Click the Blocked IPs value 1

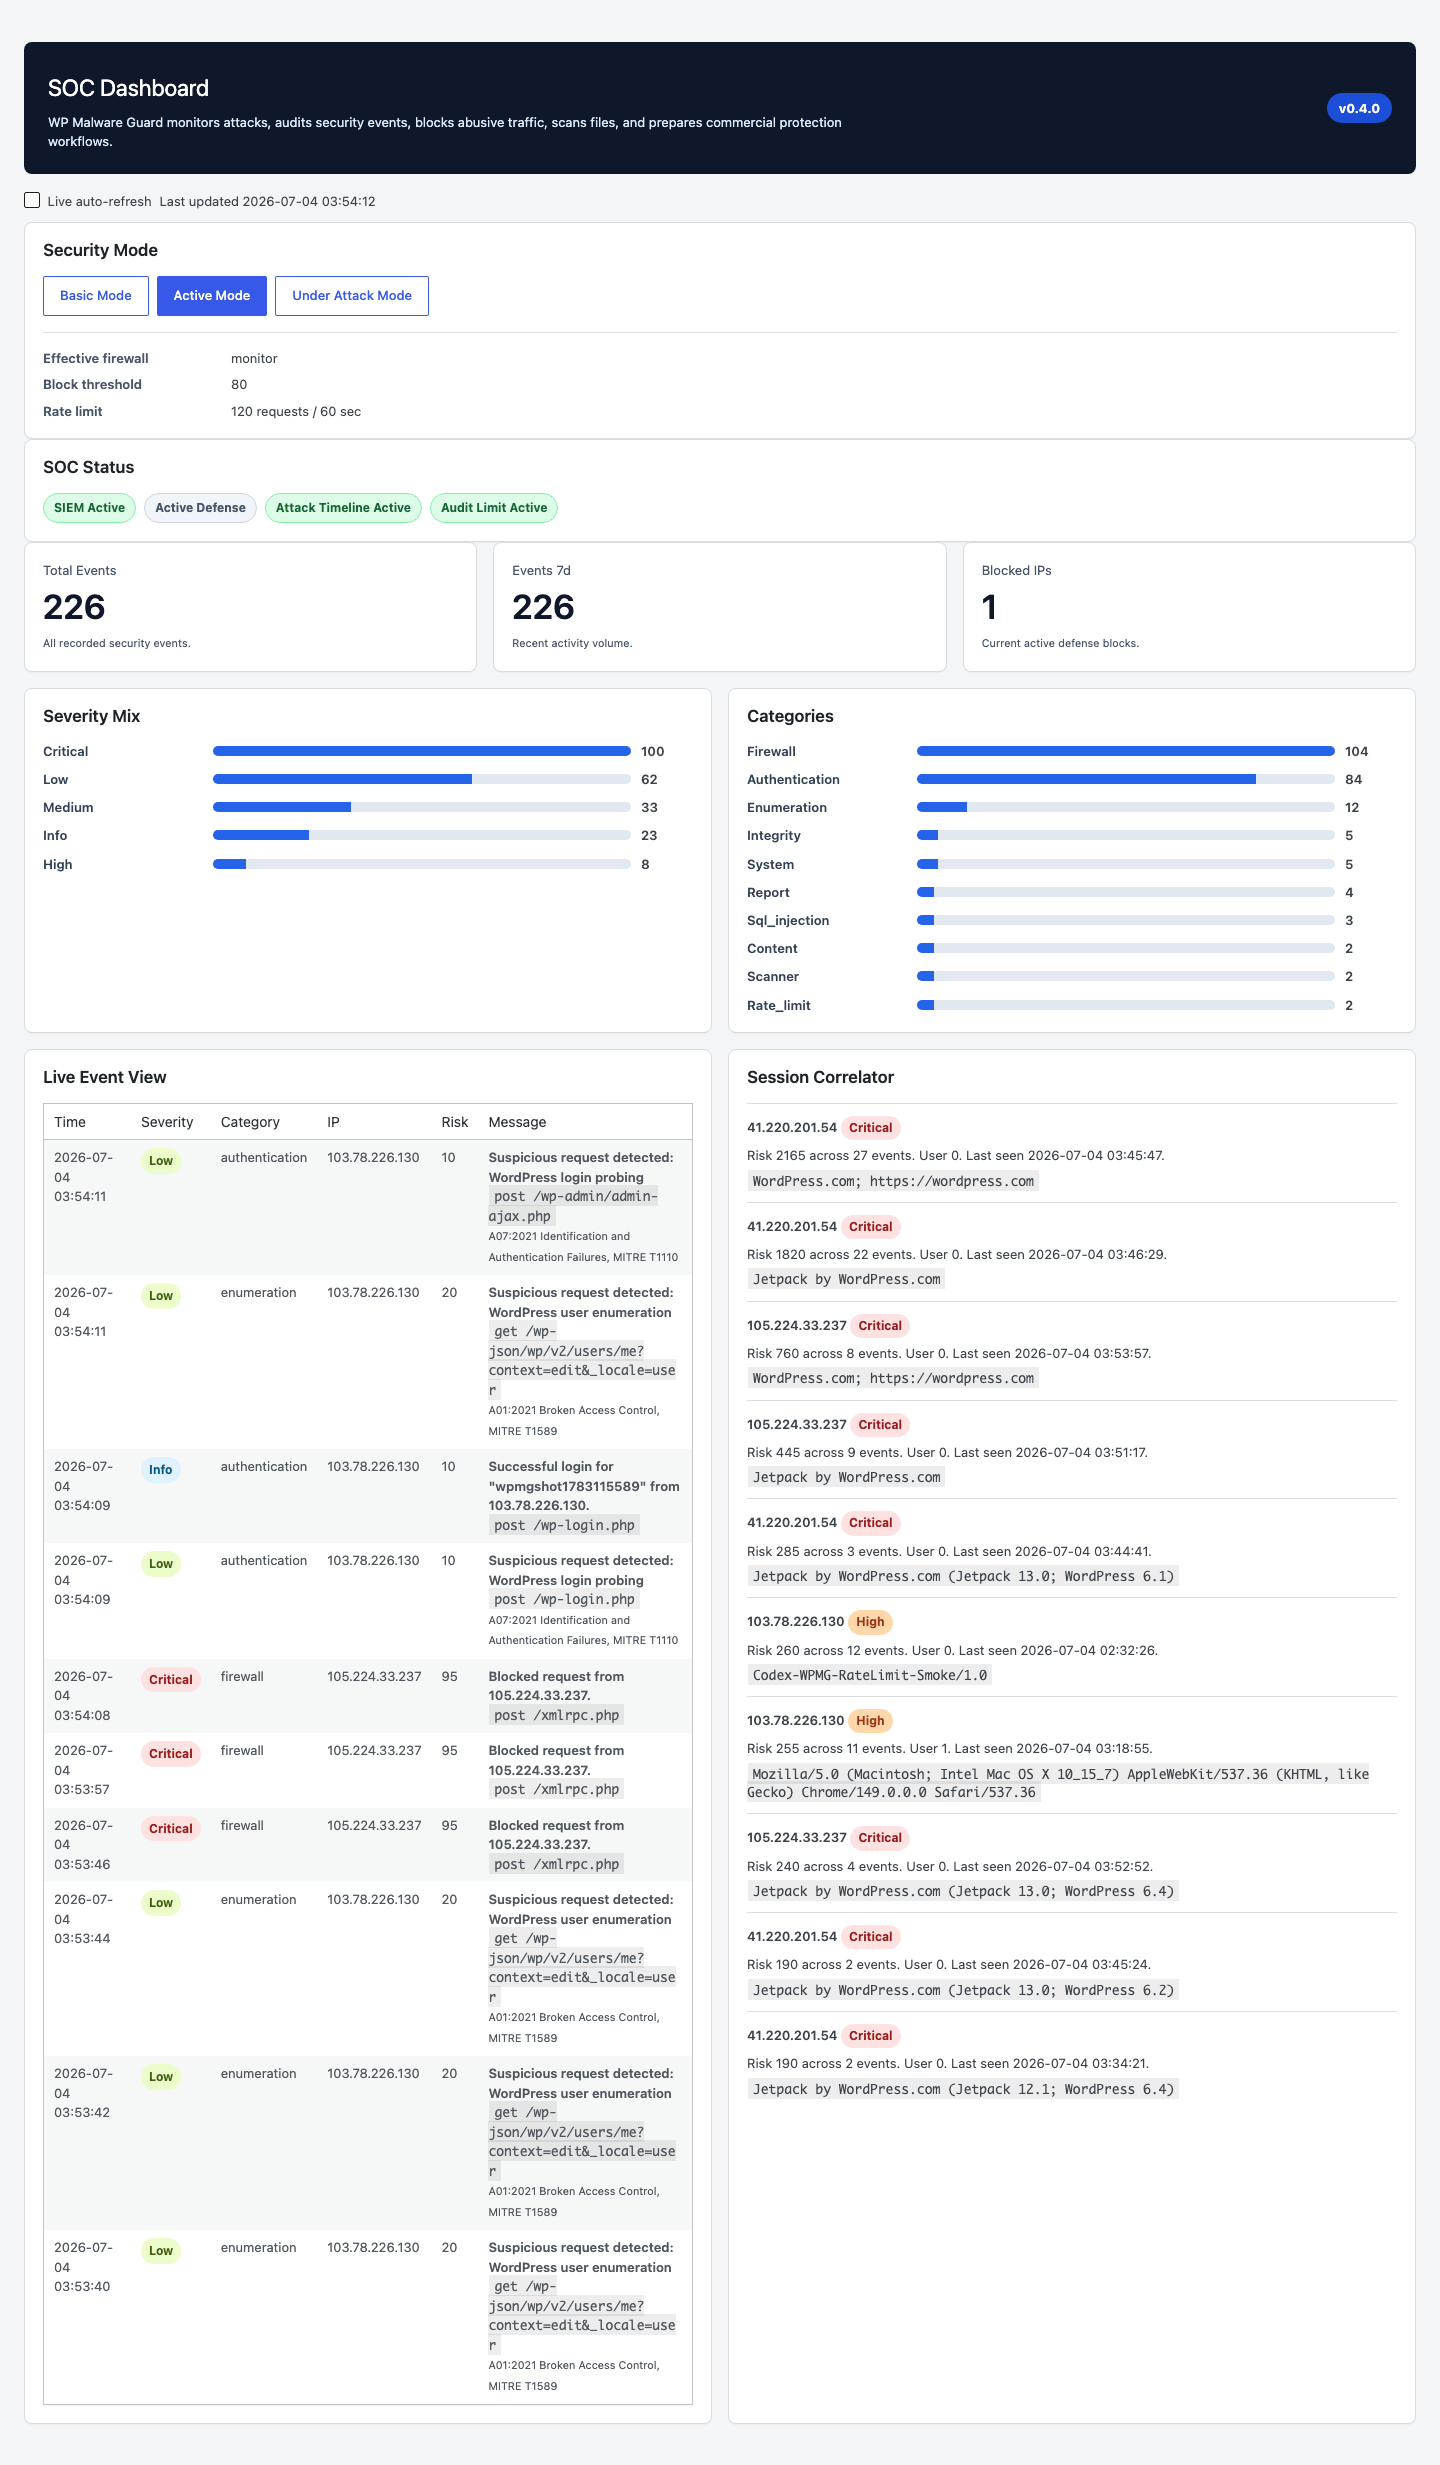point(989,607)
